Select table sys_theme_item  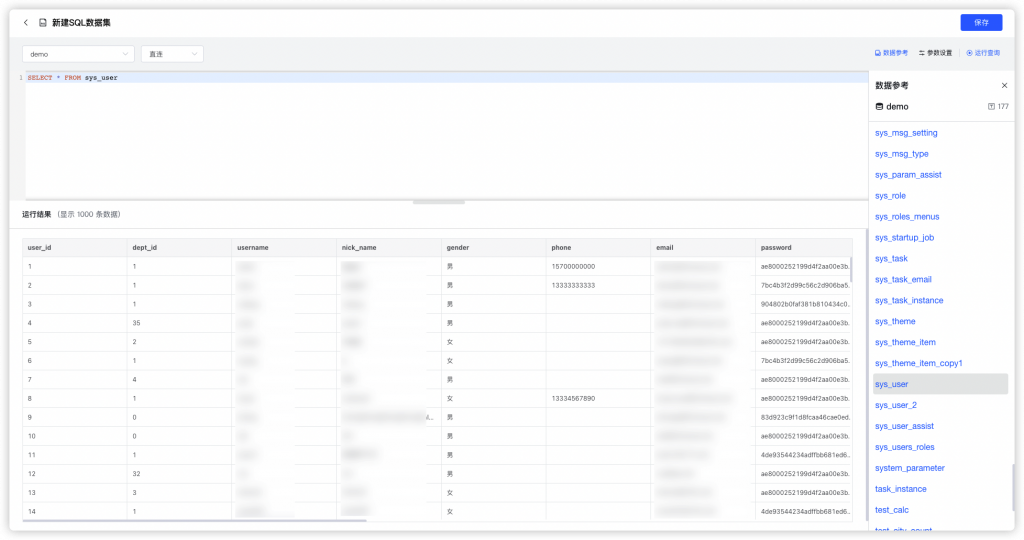(x=904, y=341)
